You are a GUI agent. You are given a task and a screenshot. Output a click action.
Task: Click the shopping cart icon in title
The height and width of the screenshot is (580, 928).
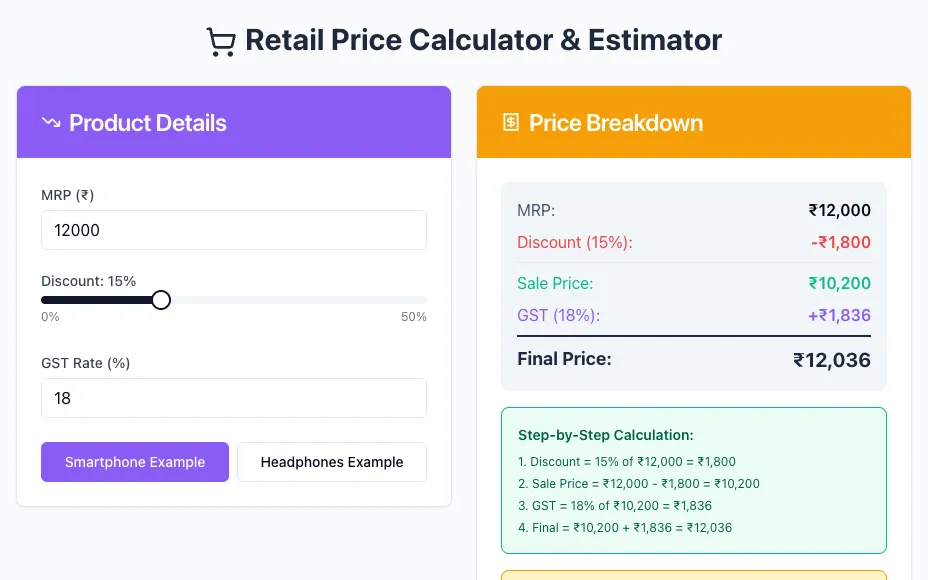pyautogui.click(x=221, y=41)
